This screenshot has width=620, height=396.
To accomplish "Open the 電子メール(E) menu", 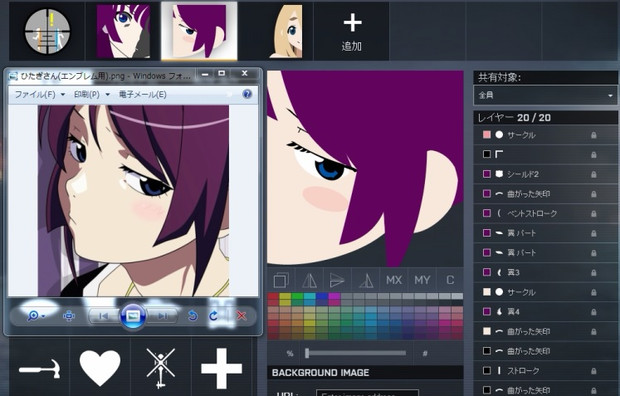I will pyautogui.click(x=142, y=95).
